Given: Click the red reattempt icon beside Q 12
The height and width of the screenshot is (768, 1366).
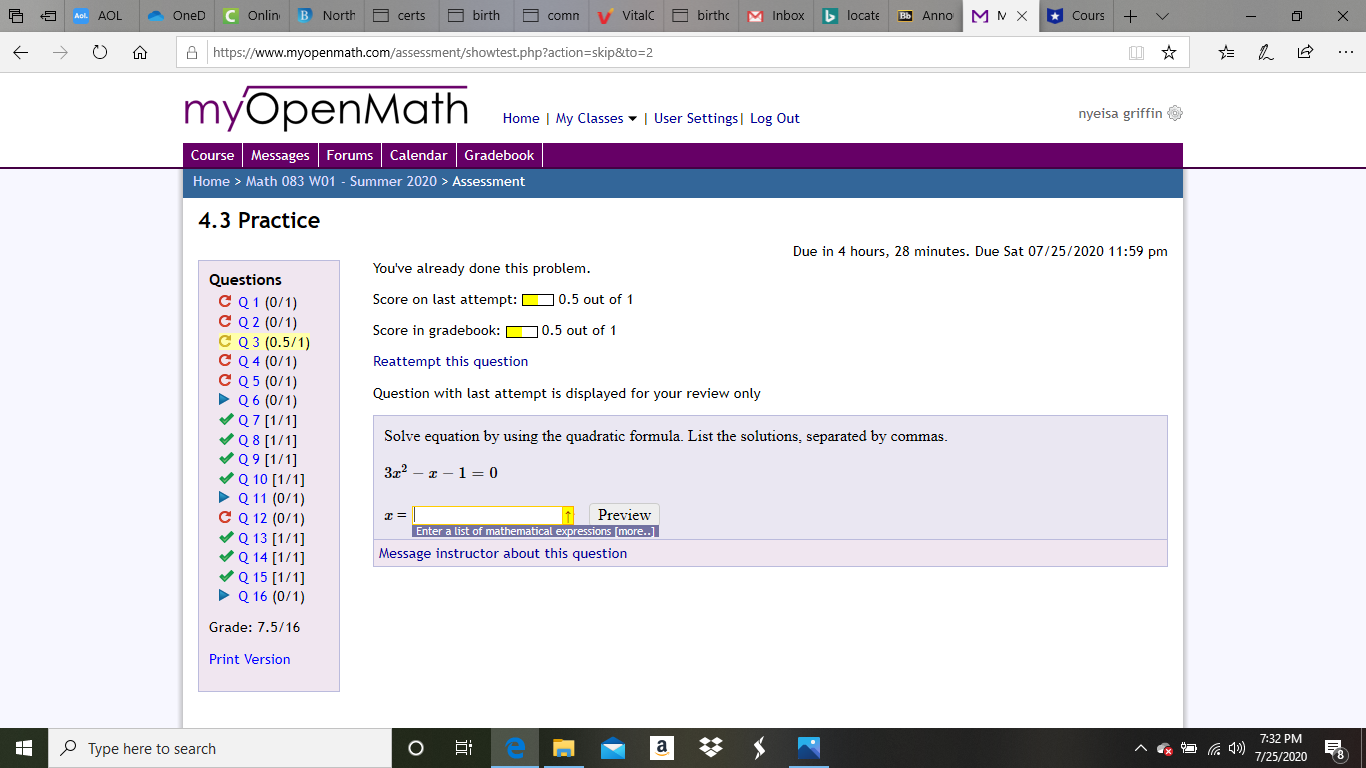Looking at the screenshot, I should tap(224, 518).
